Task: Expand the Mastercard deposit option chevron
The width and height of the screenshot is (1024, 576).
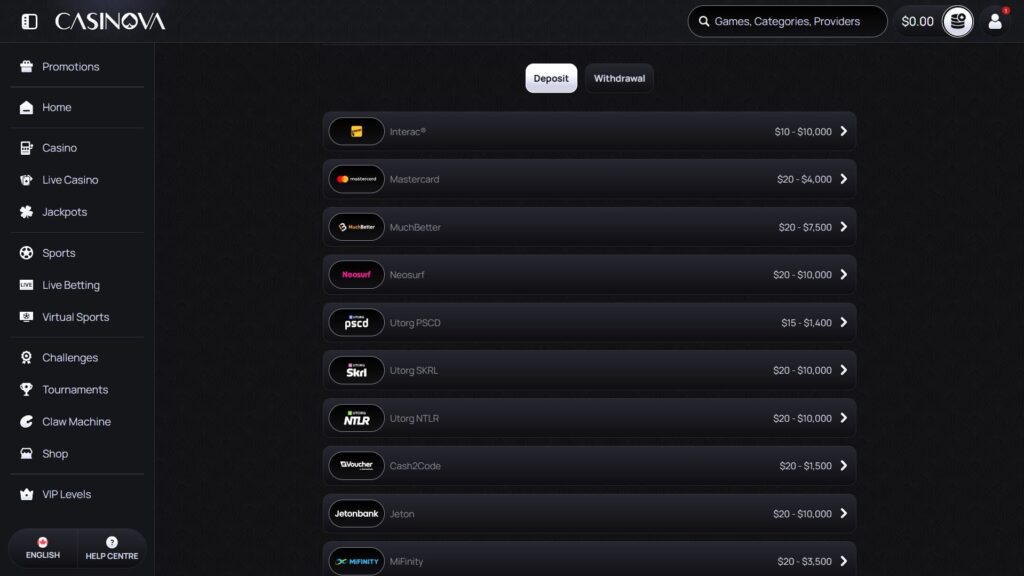Action: tap(844, 179)
